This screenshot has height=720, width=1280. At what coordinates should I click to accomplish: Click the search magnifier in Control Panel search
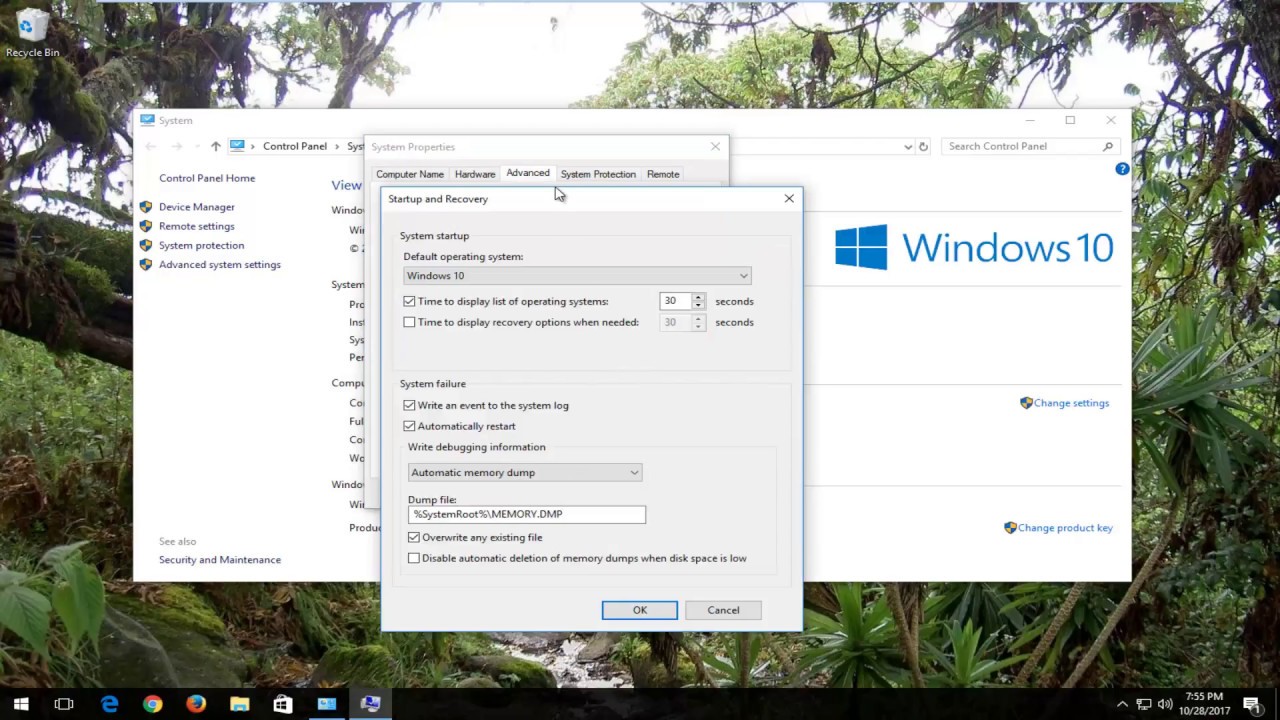[1107, 146]
